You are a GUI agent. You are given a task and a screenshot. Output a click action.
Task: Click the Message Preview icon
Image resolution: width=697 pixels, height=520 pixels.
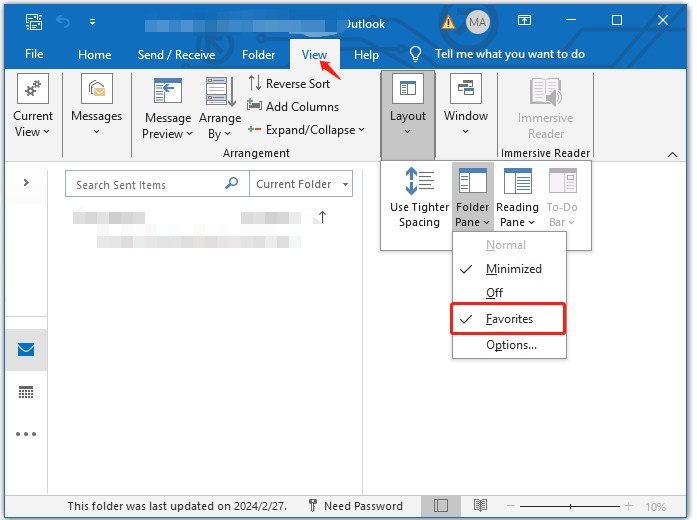(168, 91)
